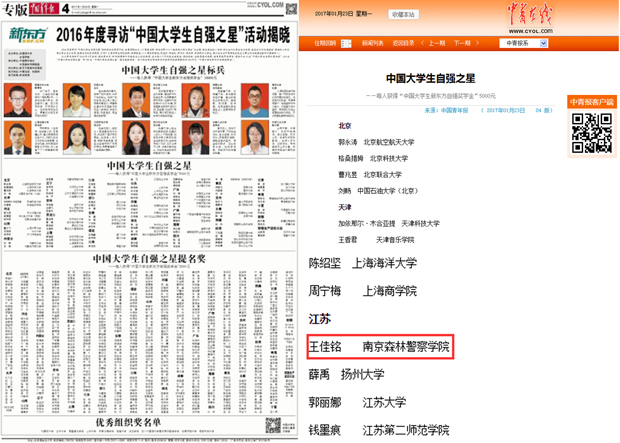Image resolution: width=620 pixels, height=443 pixels.
Task: Click the 中青报客户端 orange label
Action: tap(591, 102)
